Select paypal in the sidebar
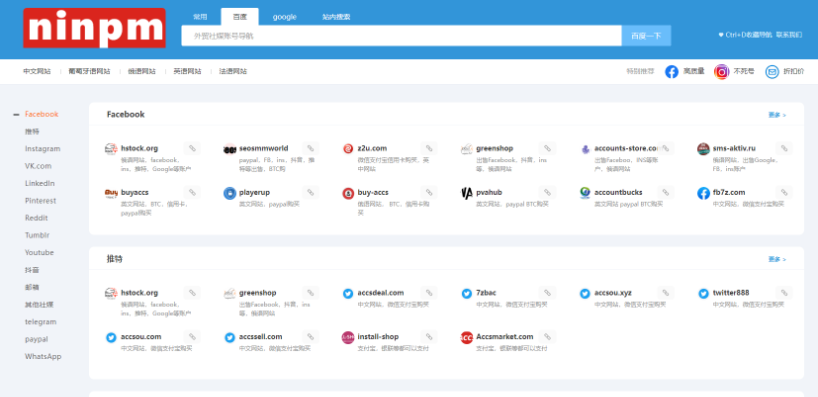 [x=36, y=339]
